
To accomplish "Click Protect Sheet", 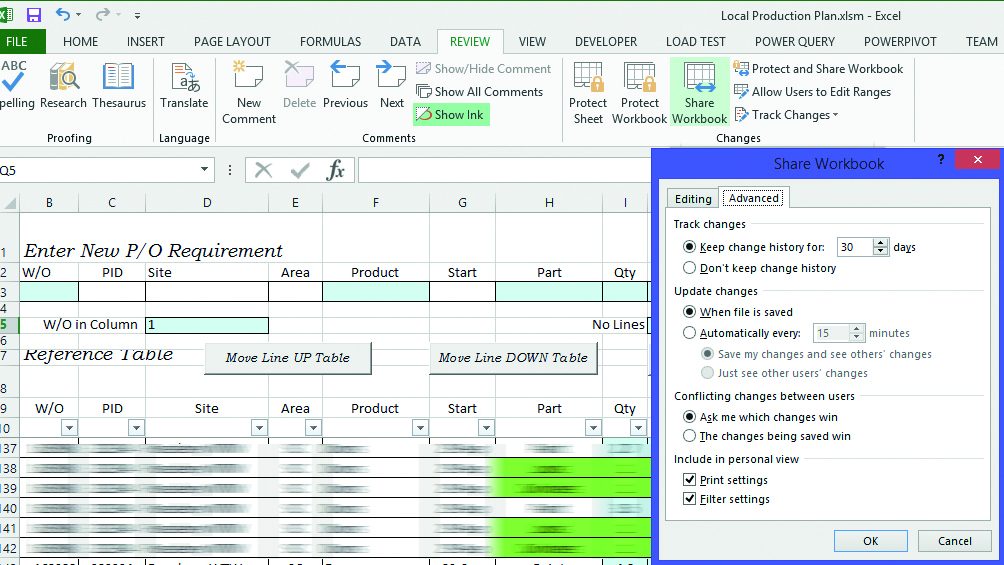I will (x=588, y=93).
